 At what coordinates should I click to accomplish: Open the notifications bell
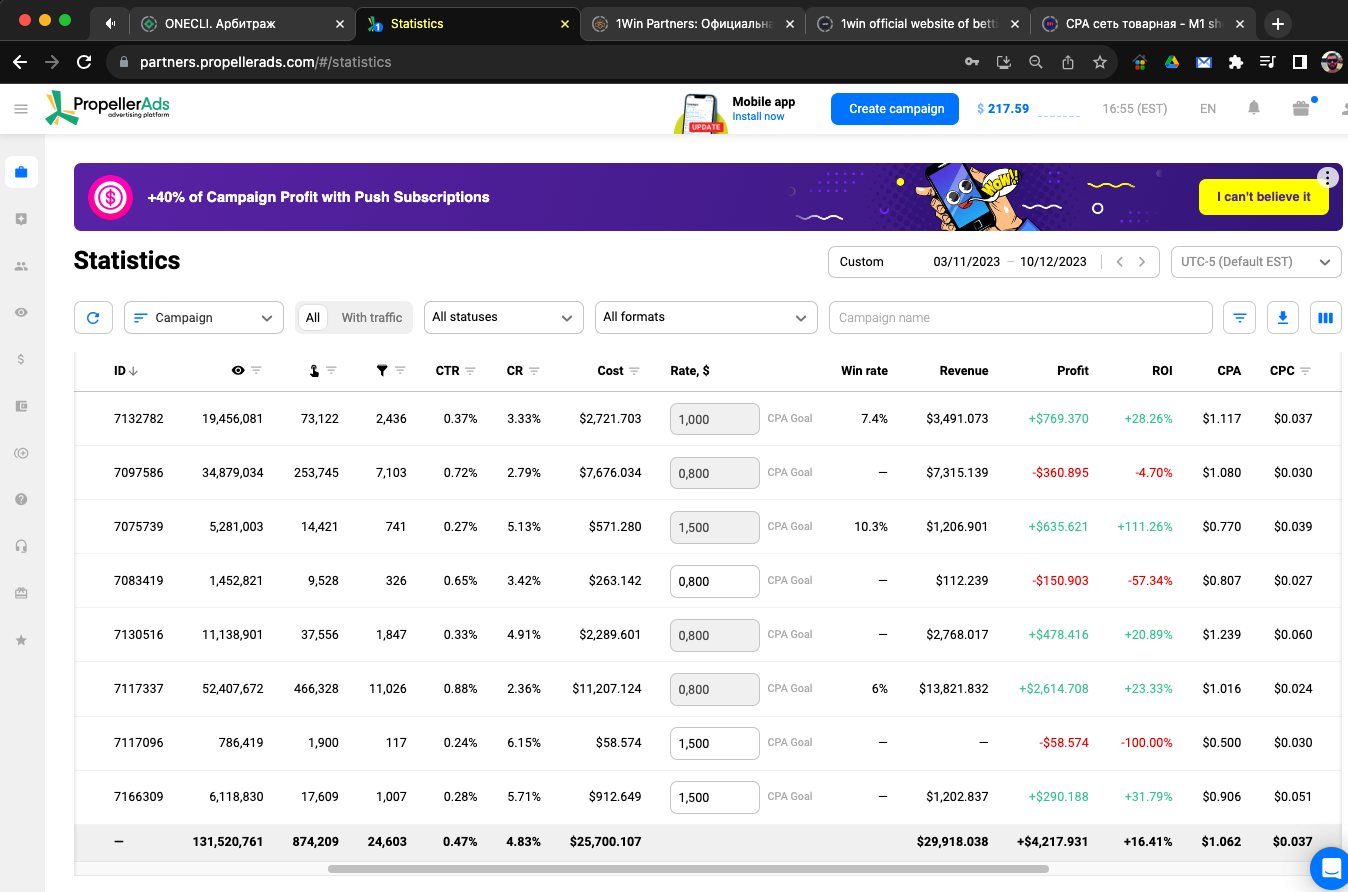coord(1254,108)
